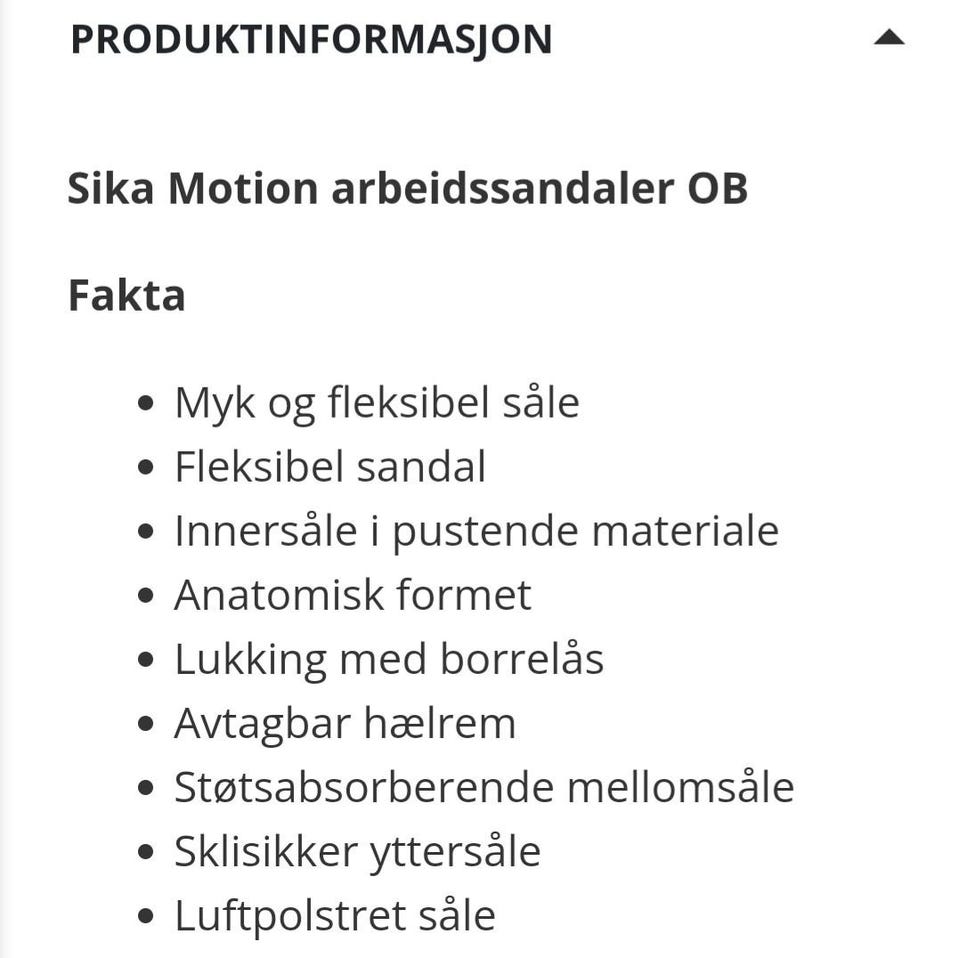Click the bullet before "Luftpolstret såle"
The image size is (960, 958).
(147, 917)
